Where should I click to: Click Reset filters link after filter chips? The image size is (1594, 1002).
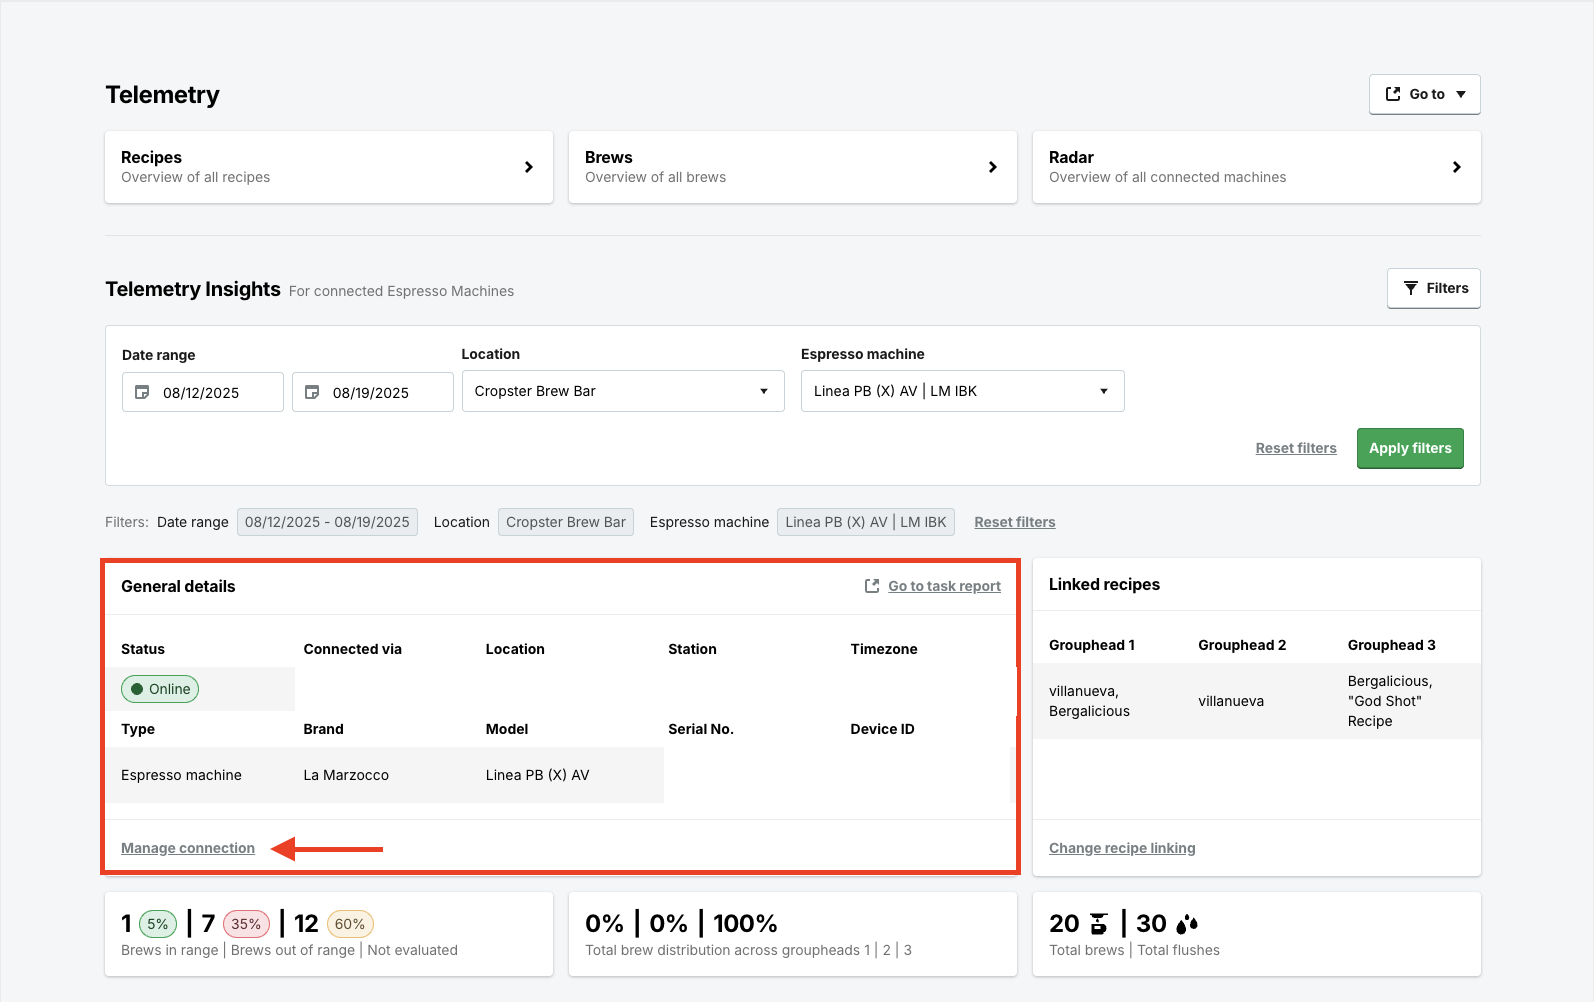pos(1015,522)
